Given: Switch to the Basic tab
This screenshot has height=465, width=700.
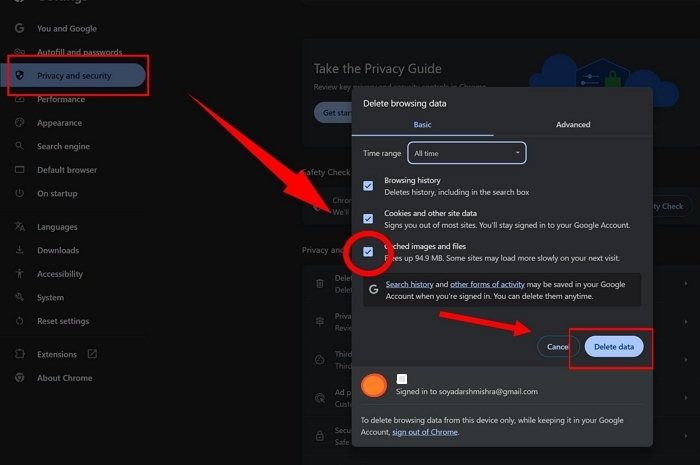Looking at the screenshot, I should 422,125.
